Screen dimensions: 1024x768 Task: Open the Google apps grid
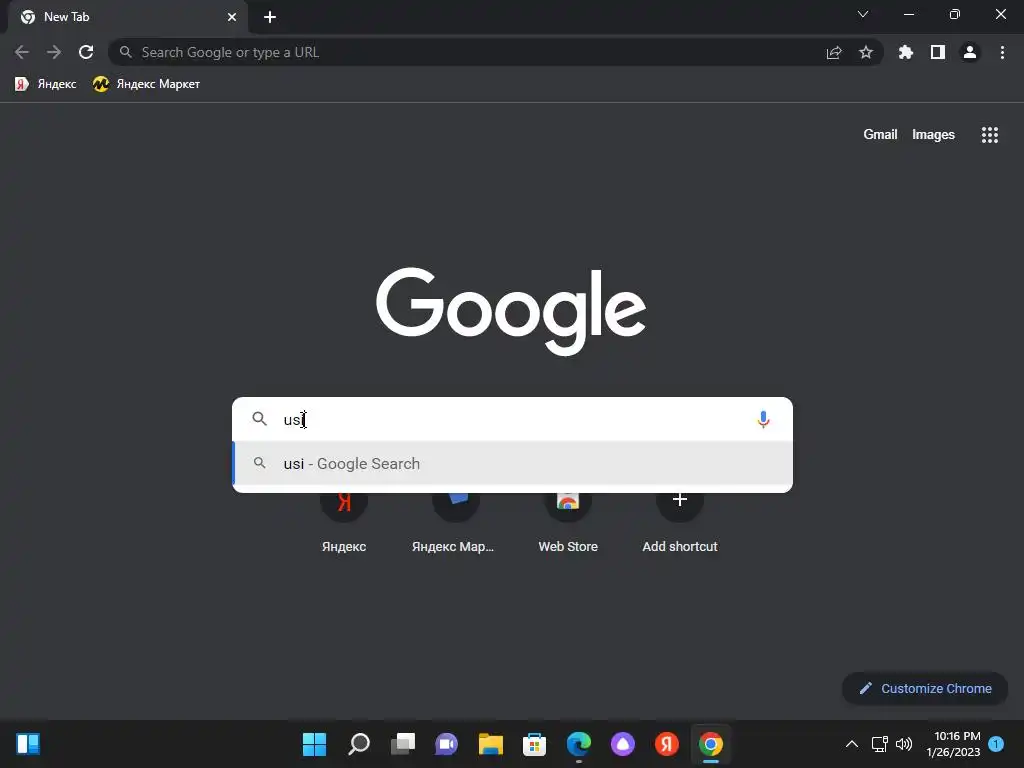(x=990, y=135)
